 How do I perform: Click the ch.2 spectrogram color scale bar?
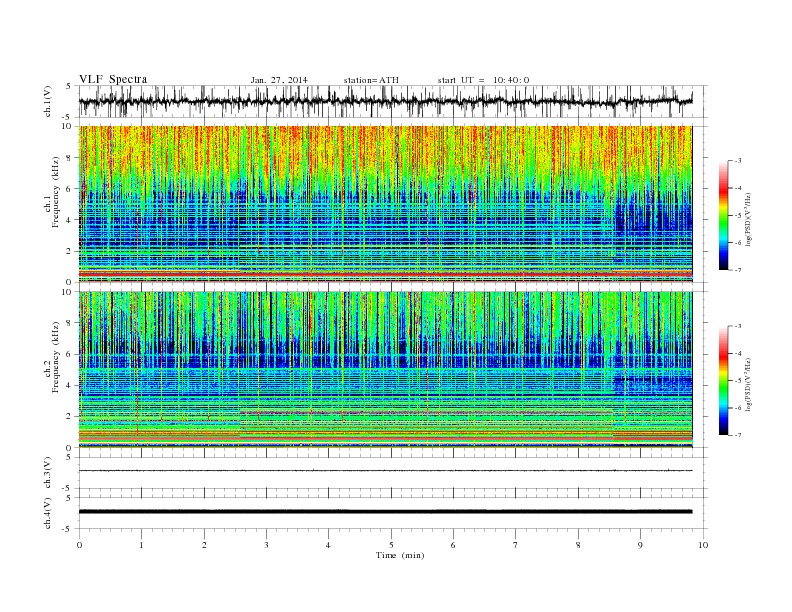point(723,381)
